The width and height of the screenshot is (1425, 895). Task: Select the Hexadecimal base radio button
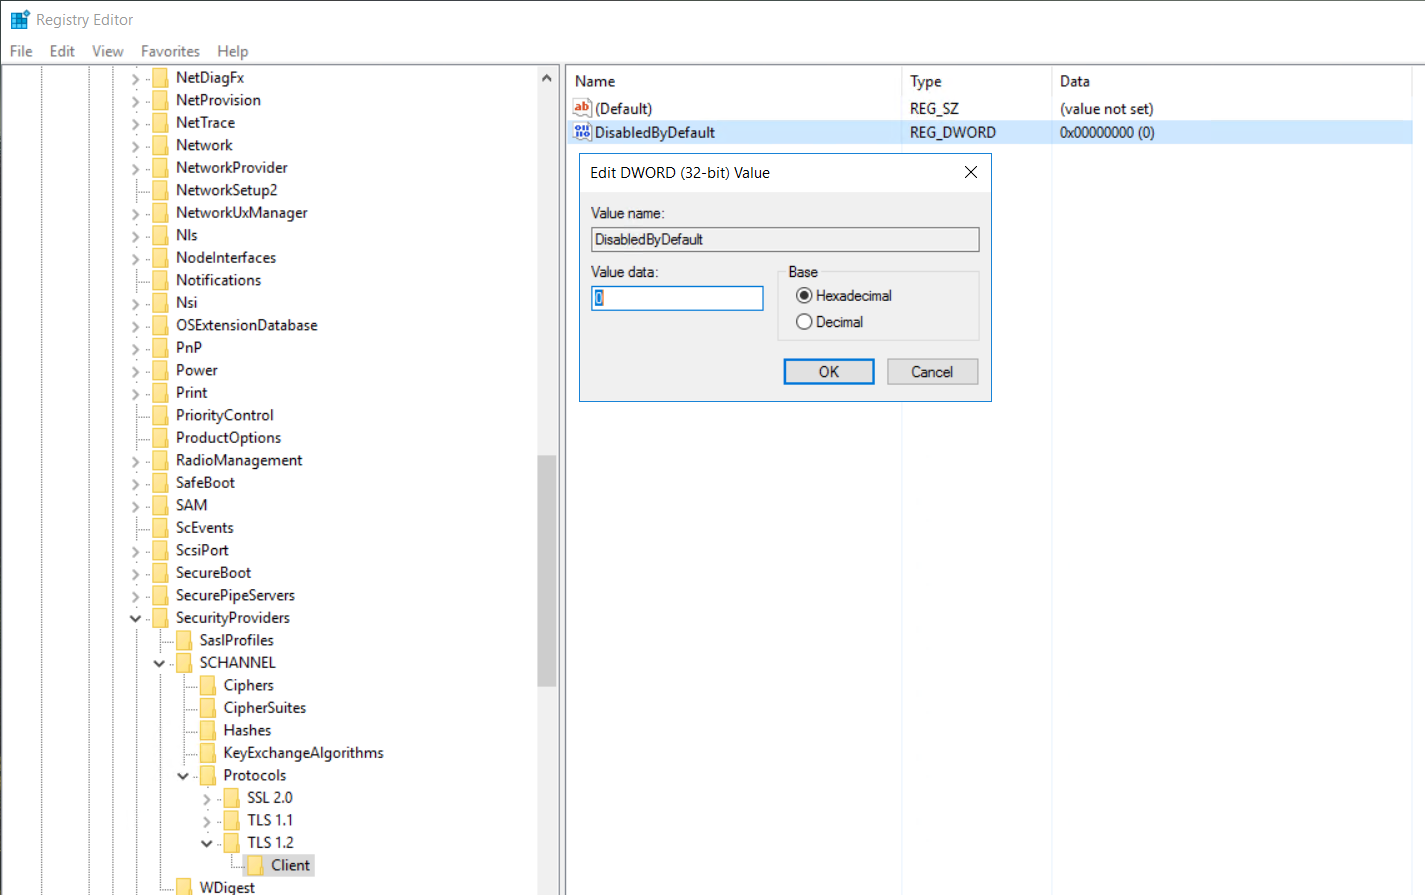click(x=804, y=296)
